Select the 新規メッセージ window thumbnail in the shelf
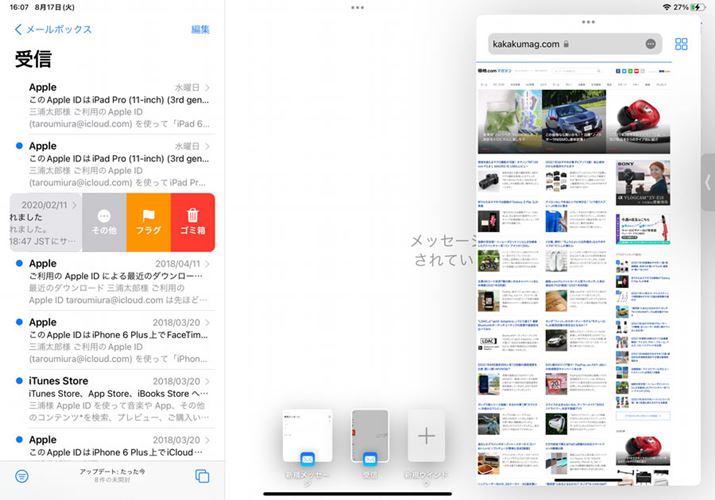The height and width of the screenshot is (500, 715). click(307, 436)
